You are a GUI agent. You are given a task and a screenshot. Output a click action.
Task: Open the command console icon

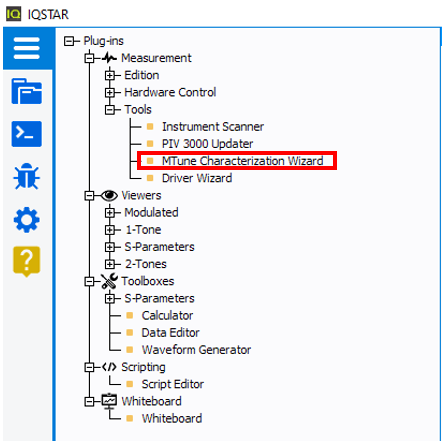tap(27, 134)
